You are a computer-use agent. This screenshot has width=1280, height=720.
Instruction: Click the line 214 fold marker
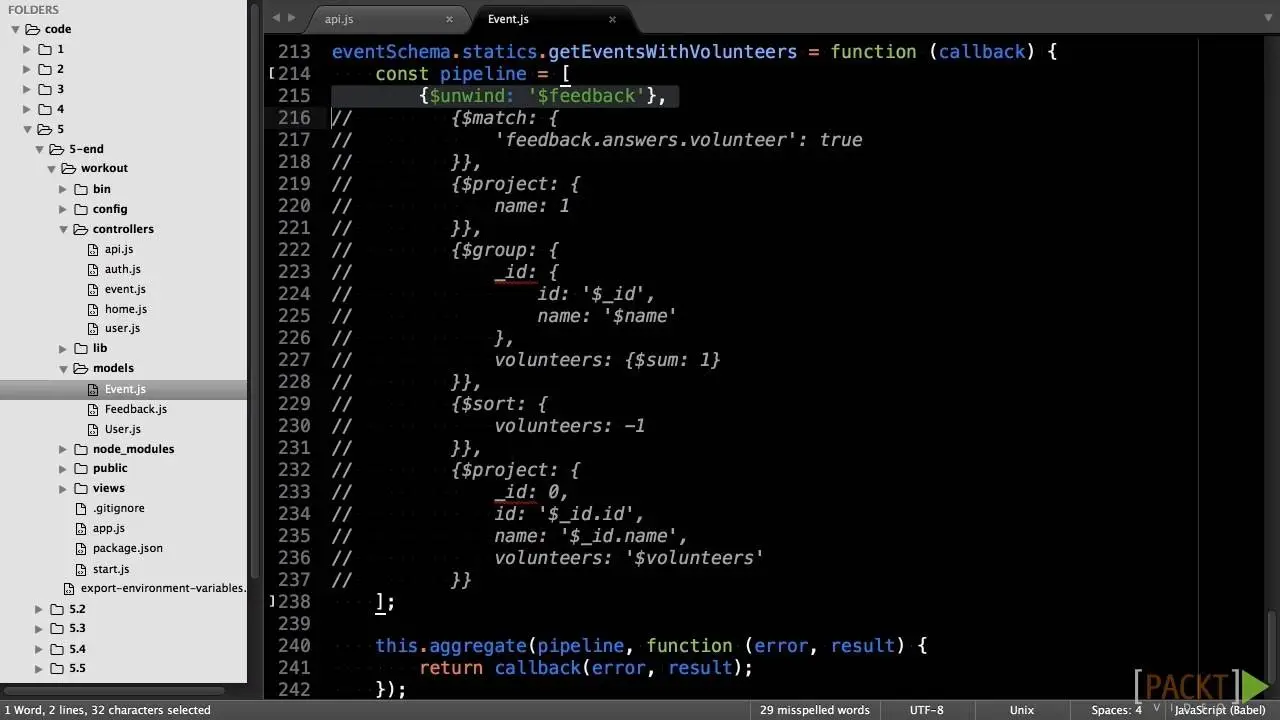[x=272, y=74]
